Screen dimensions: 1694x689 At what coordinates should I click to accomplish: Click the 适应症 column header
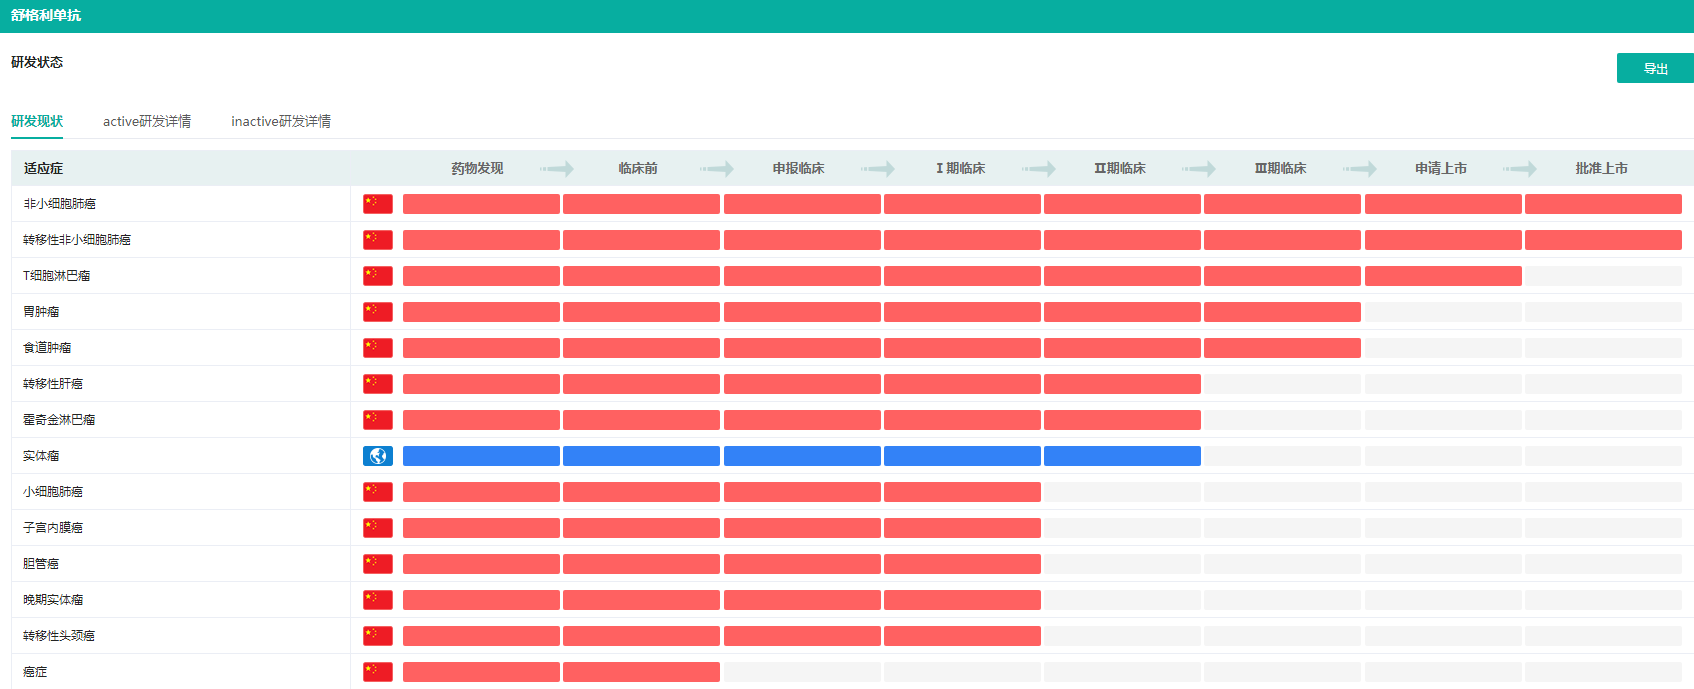point(43,168)
